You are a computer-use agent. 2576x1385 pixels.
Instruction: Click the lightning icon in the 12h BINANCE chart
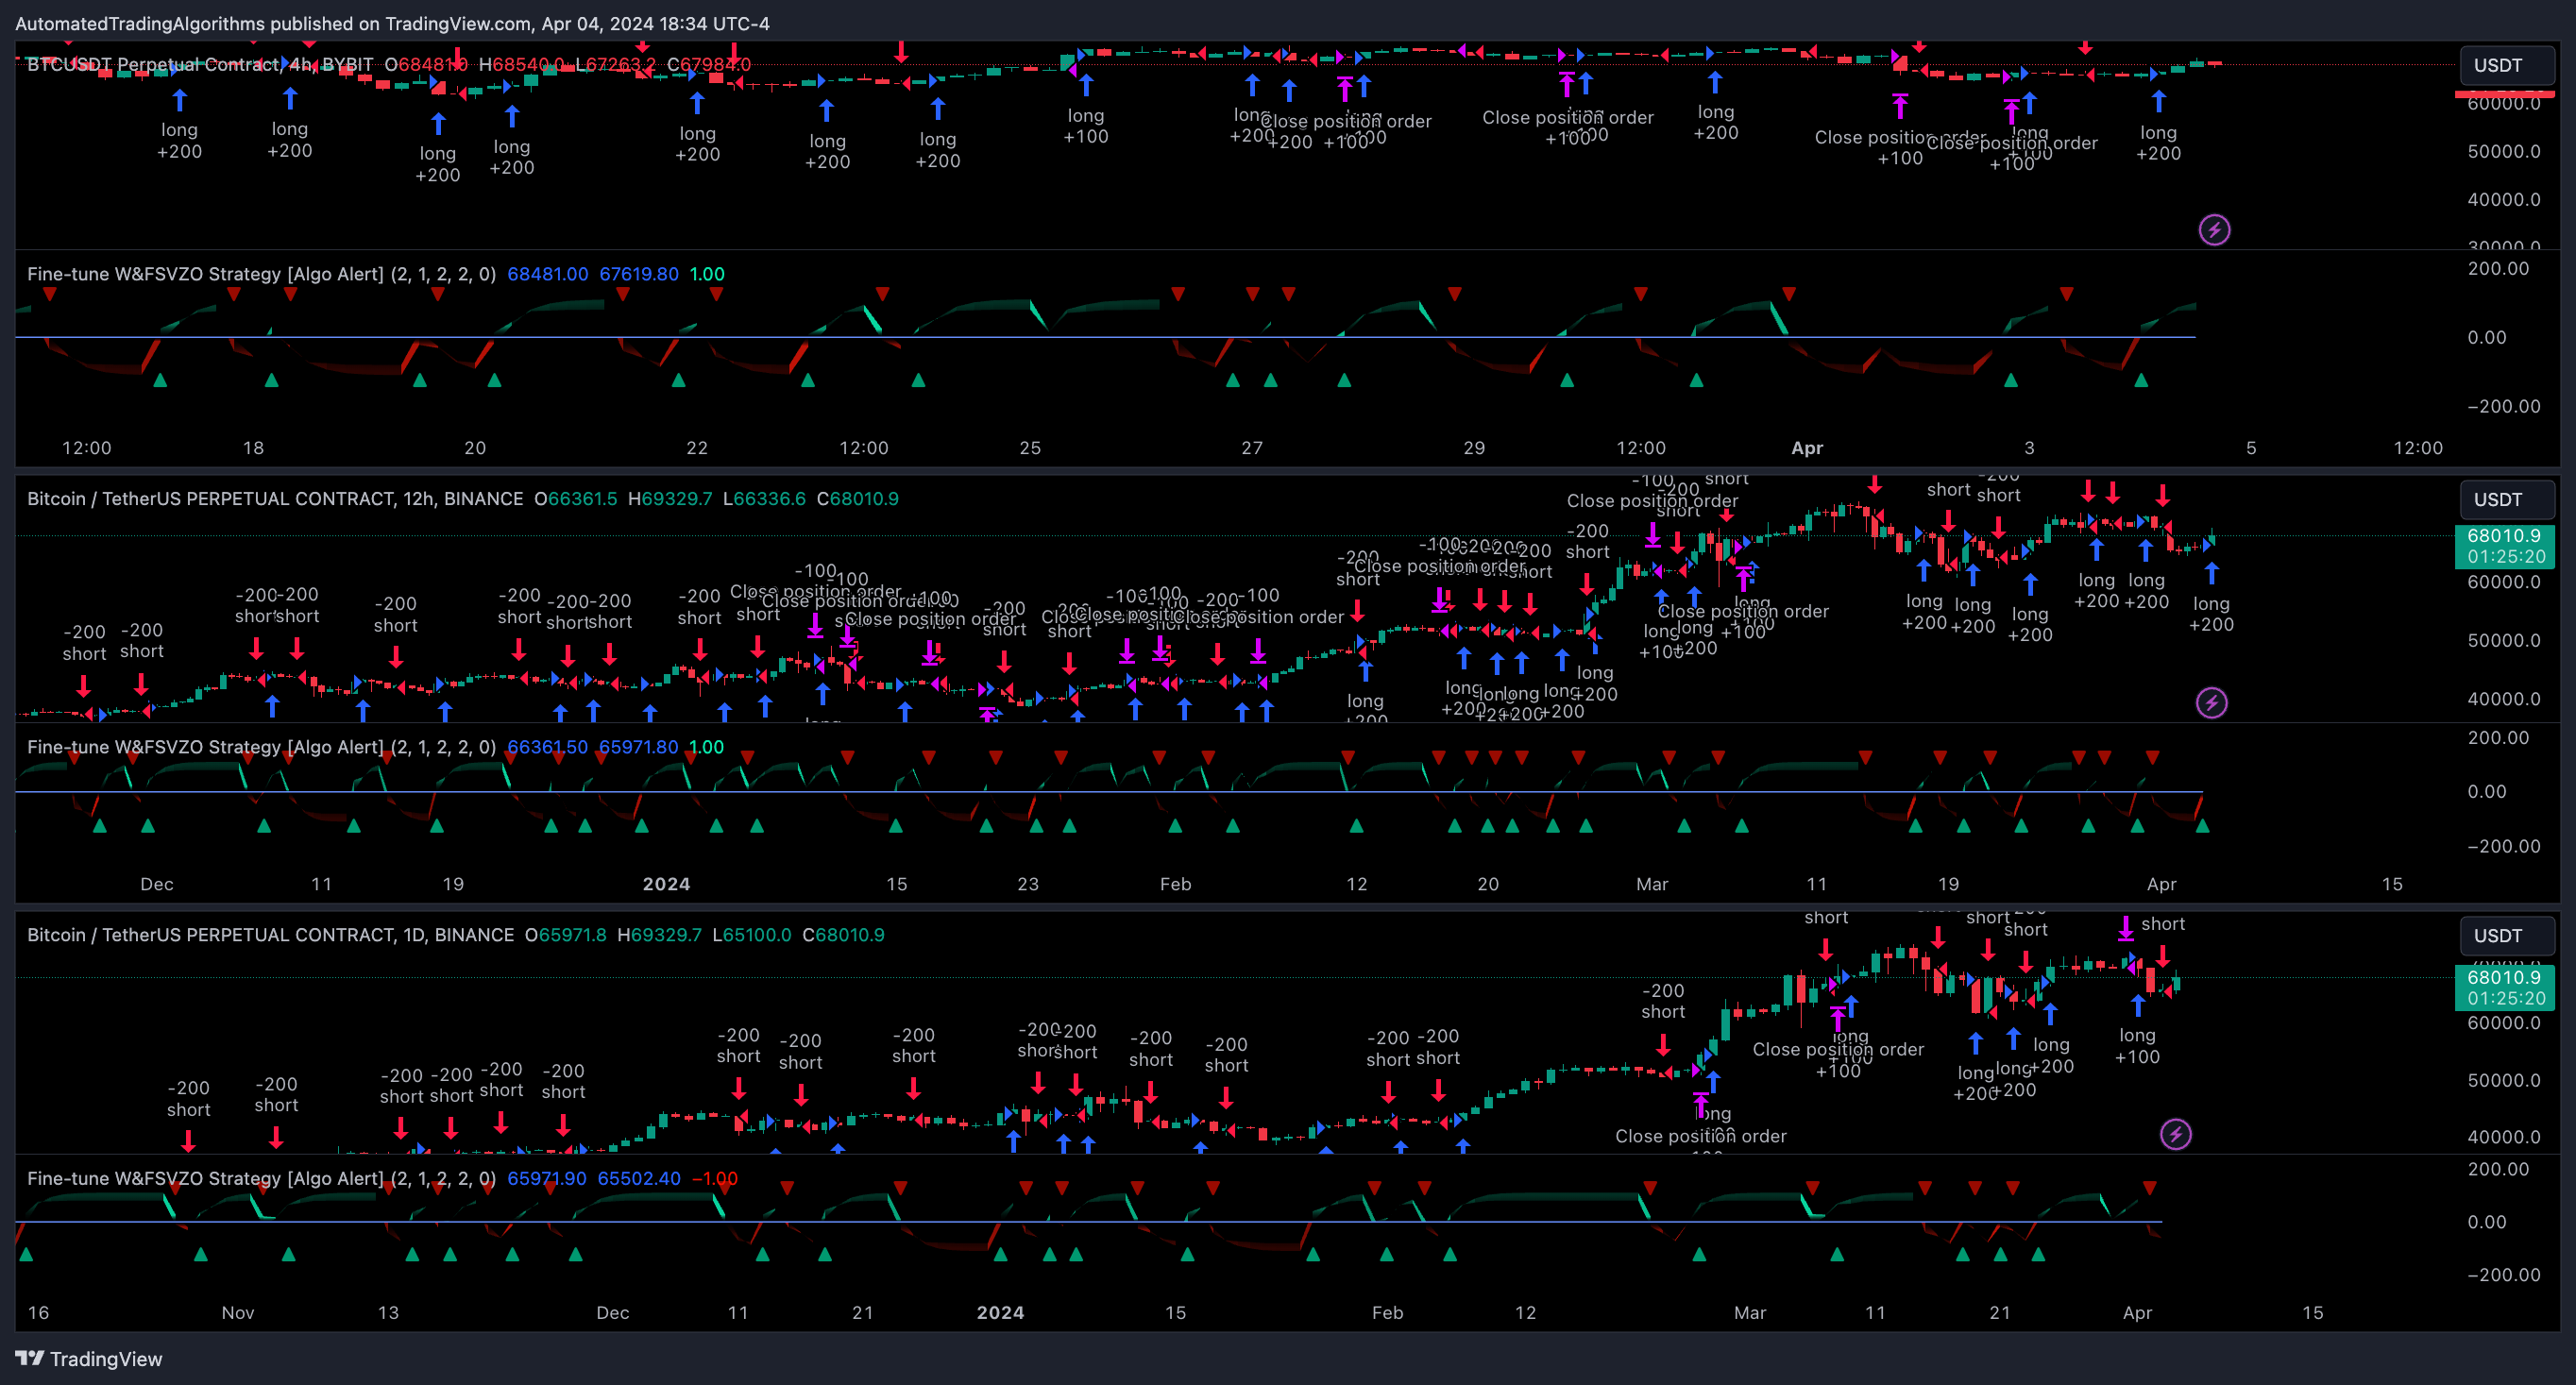coord(2211,703)
